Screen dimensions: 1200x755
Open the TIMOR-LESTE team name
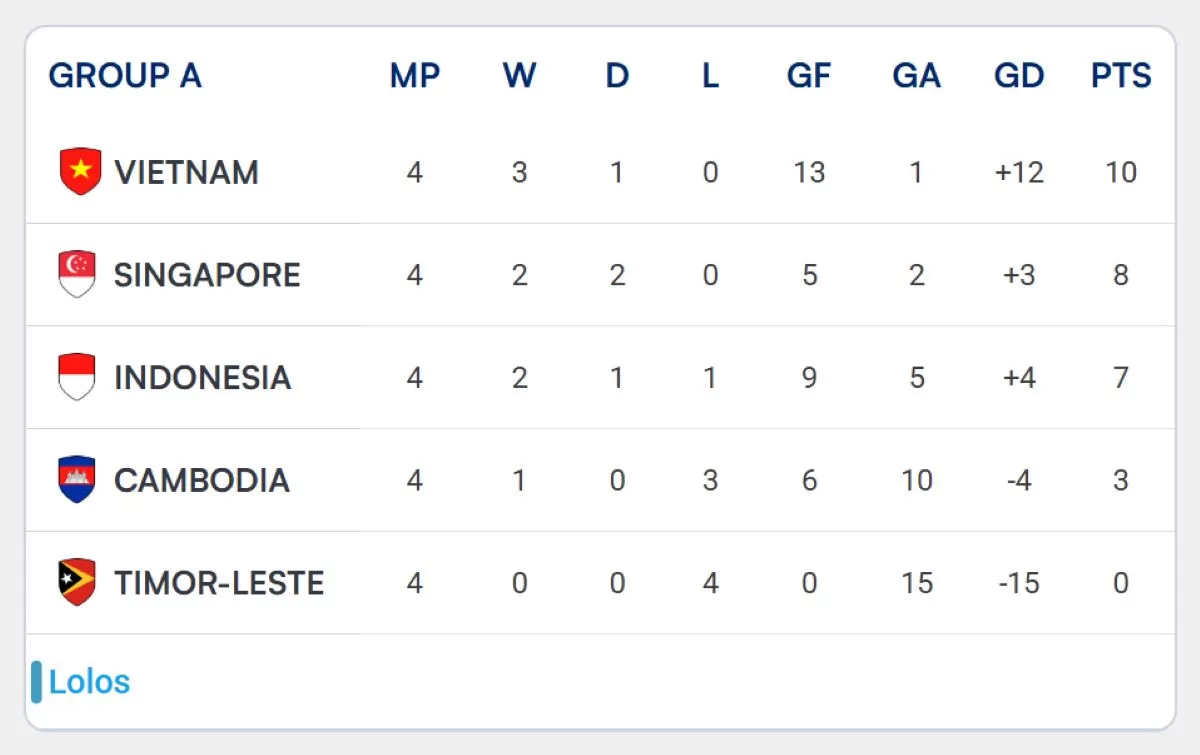coord(219,583)
